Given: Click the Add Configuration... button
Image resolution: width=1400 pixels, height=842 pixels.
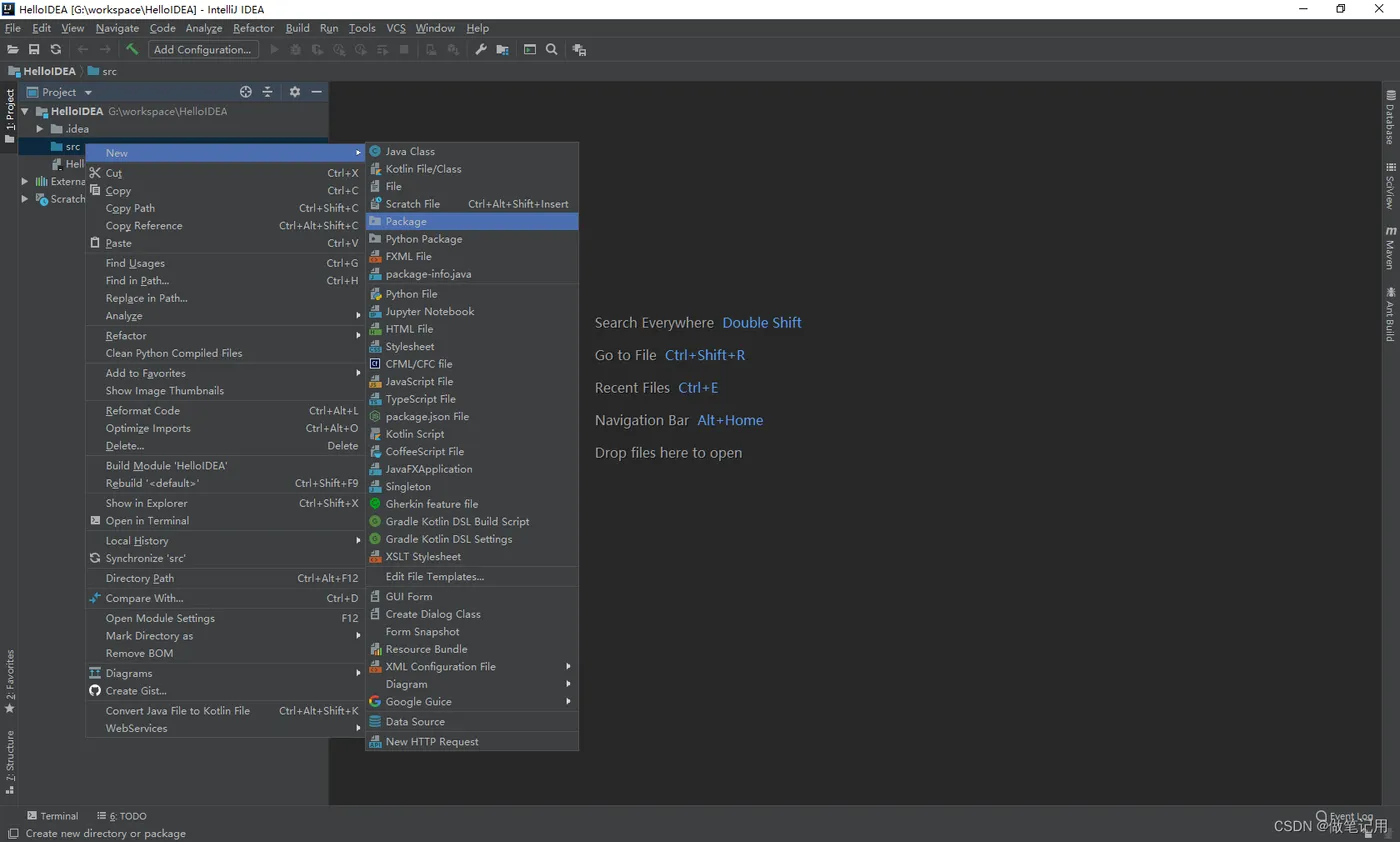Looking at the screenshot, I should 203,49.
